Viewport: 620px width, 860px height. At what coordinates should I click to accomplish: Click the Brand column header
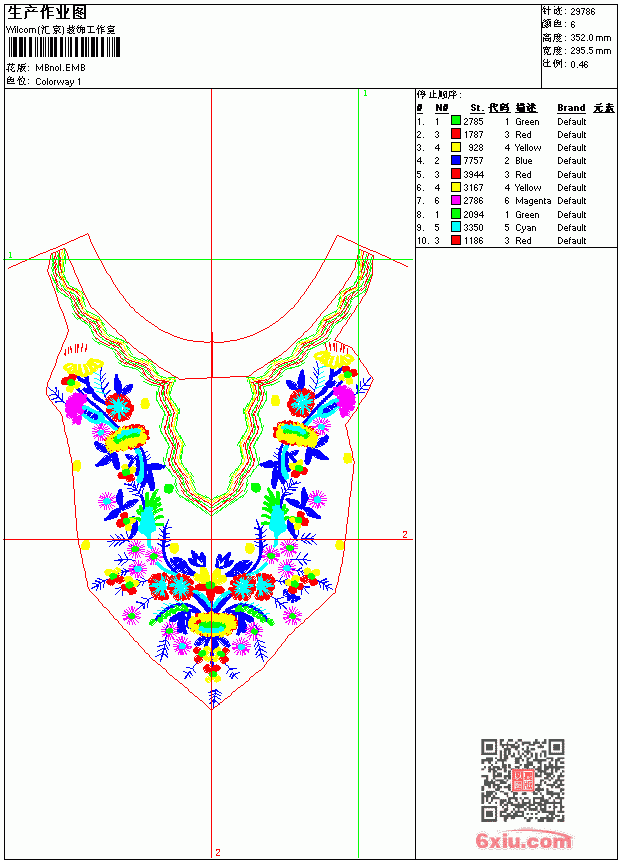[571, 108]
